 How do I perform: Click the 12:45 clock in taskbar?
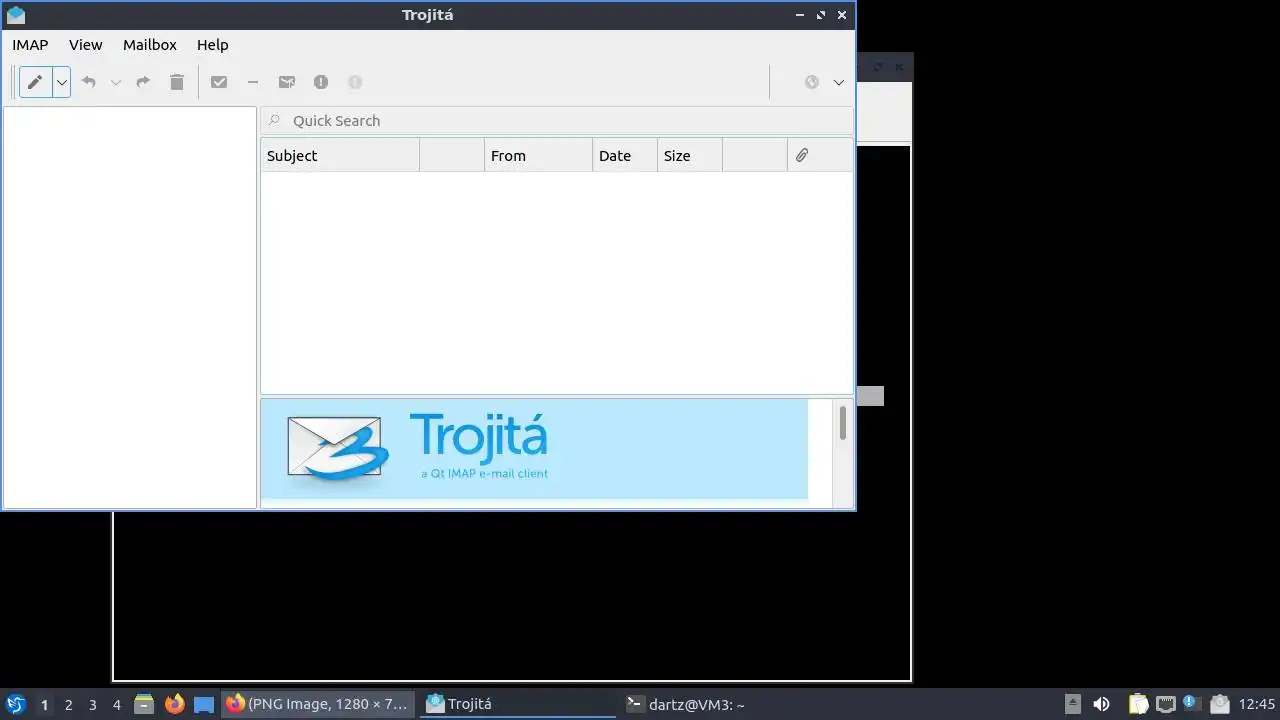point(1257,704)
